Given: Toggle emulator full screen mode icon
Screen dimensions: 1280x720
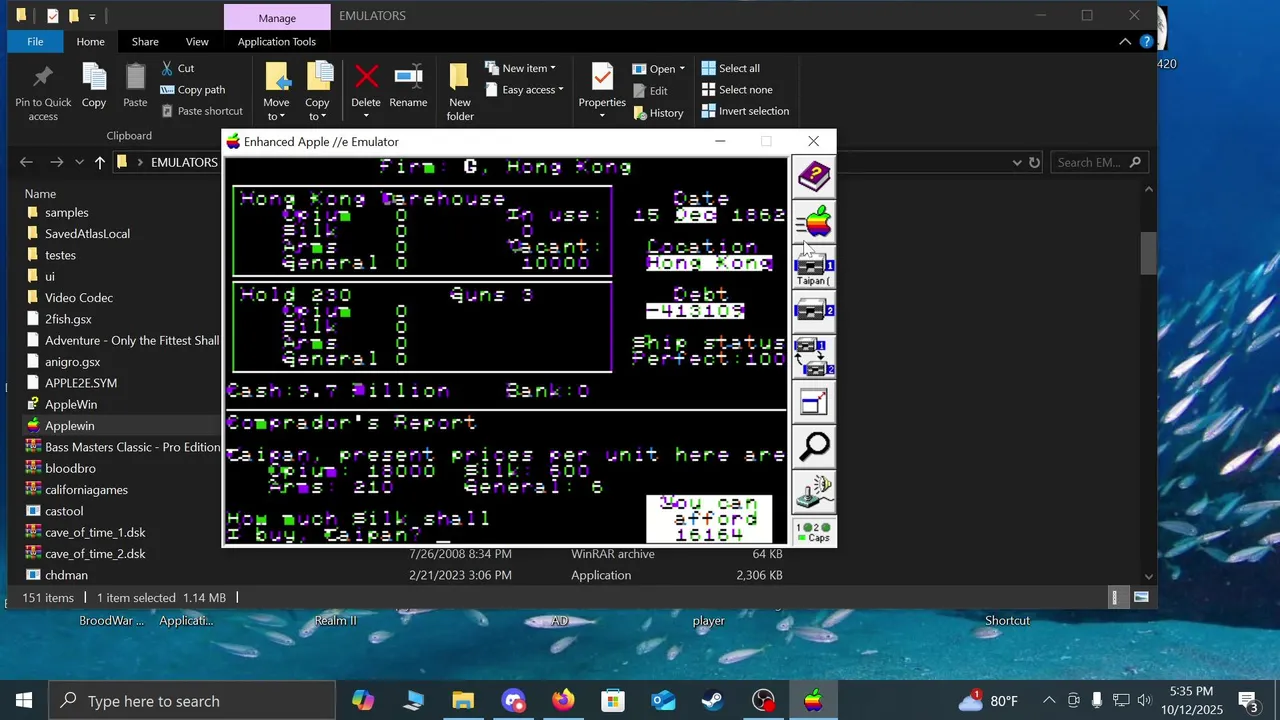Looking at the screenshot, I should 814,402.
